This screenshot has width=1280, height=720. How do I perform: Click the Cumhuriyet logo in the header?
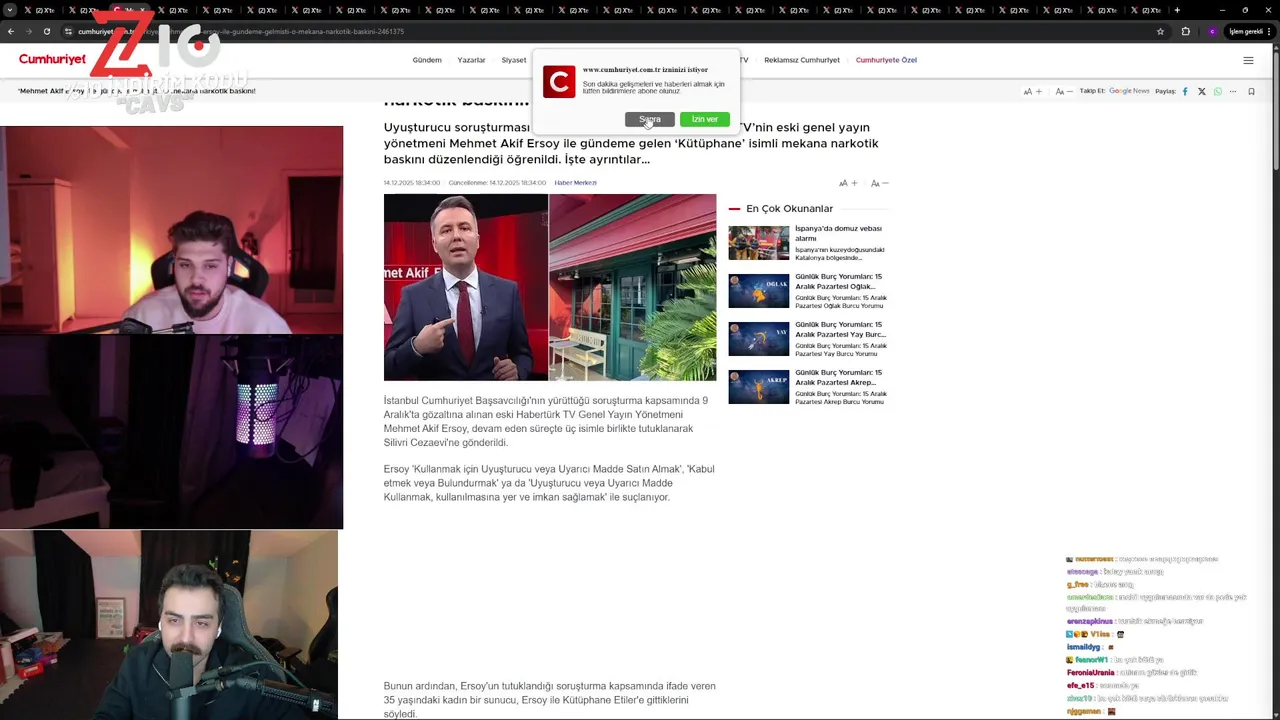coord(52,60)
